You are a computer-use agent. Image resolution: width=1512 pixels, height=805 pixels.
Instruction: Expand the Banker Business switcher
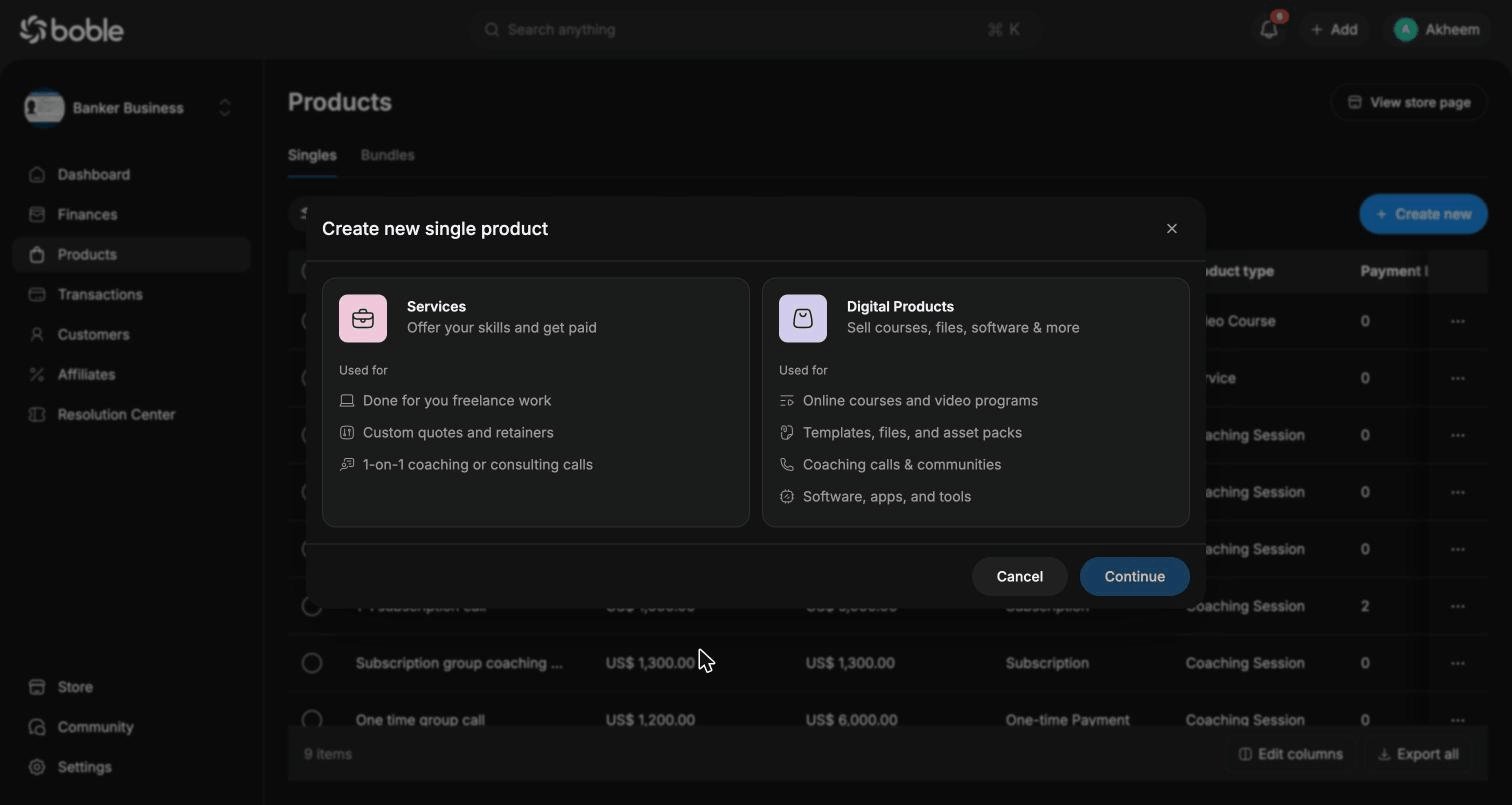click(225, 108)
